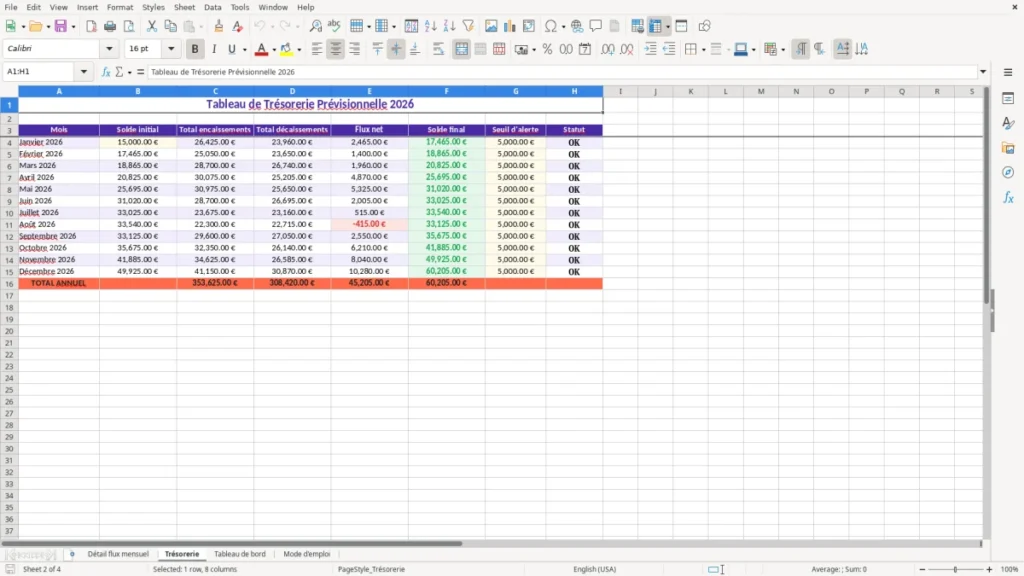Open the Special Character dropdown arrow
The height and width of the screenshot is (576, 1024).
point(563,27)
